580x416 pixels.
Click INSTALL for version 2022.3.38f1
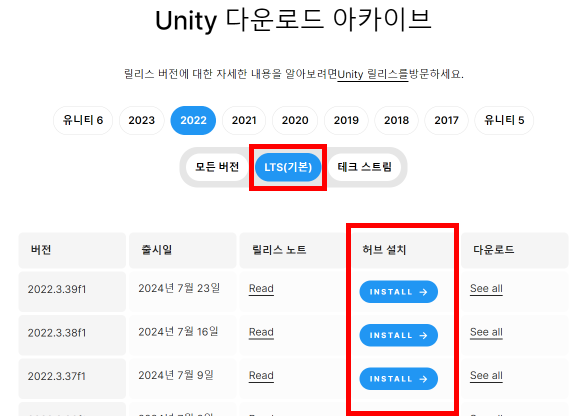(x=398, y=335)
